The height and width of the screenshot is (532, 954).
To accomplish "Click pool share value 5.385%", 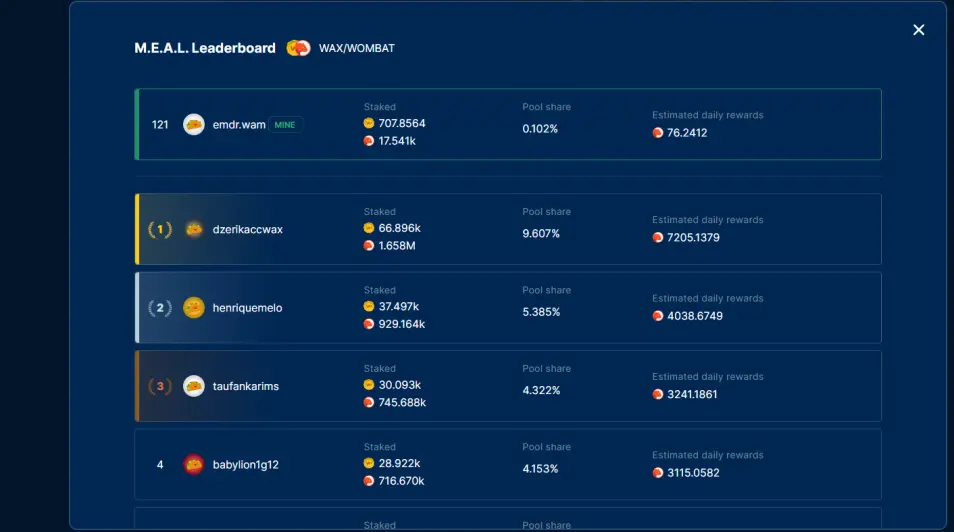I will [541, 312].
